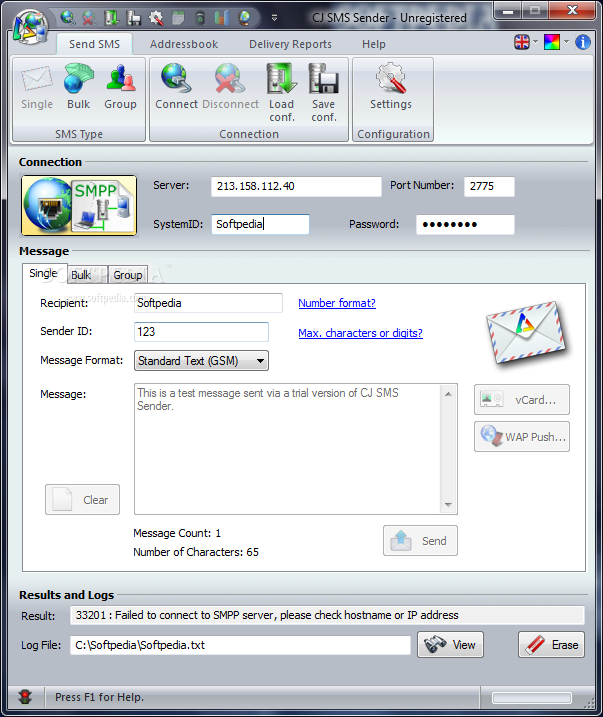The image size is (603, 717).
Task: Click the Clear message button
Action: pyautogui.click(x=82, y=499)
